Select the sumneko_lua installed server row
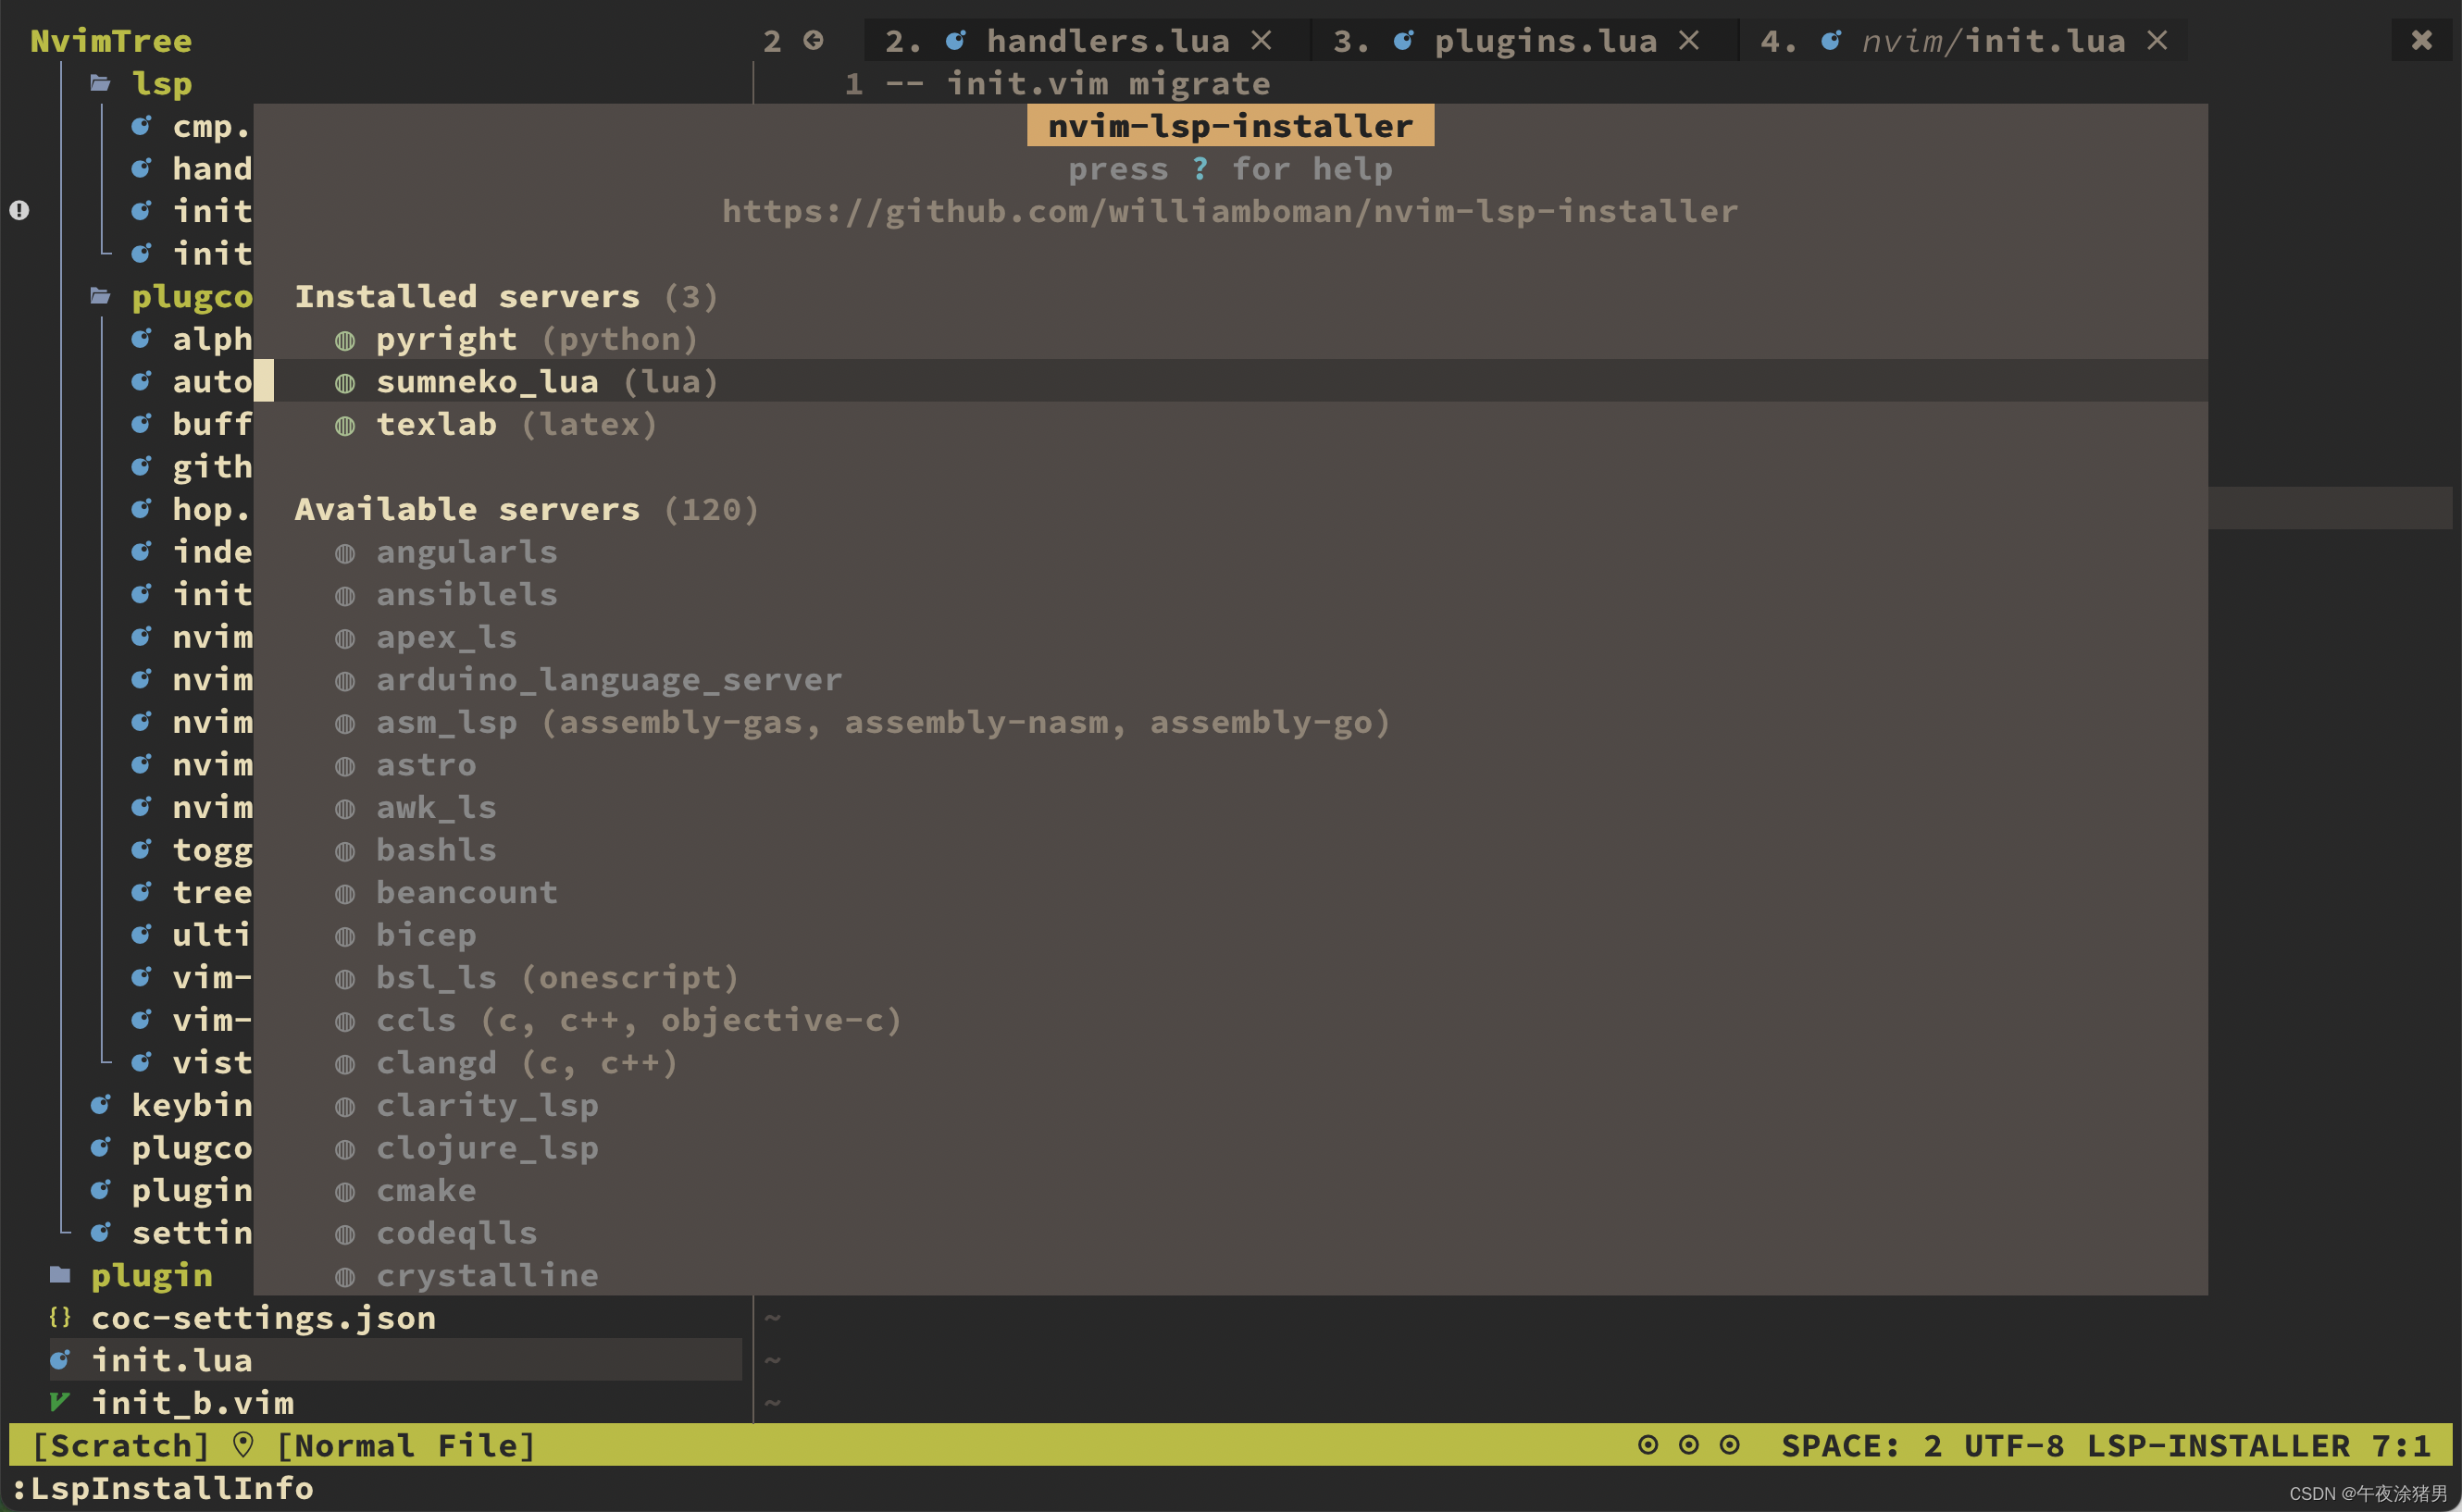This screenshot has width=2462, height=1512. (487, 382)
